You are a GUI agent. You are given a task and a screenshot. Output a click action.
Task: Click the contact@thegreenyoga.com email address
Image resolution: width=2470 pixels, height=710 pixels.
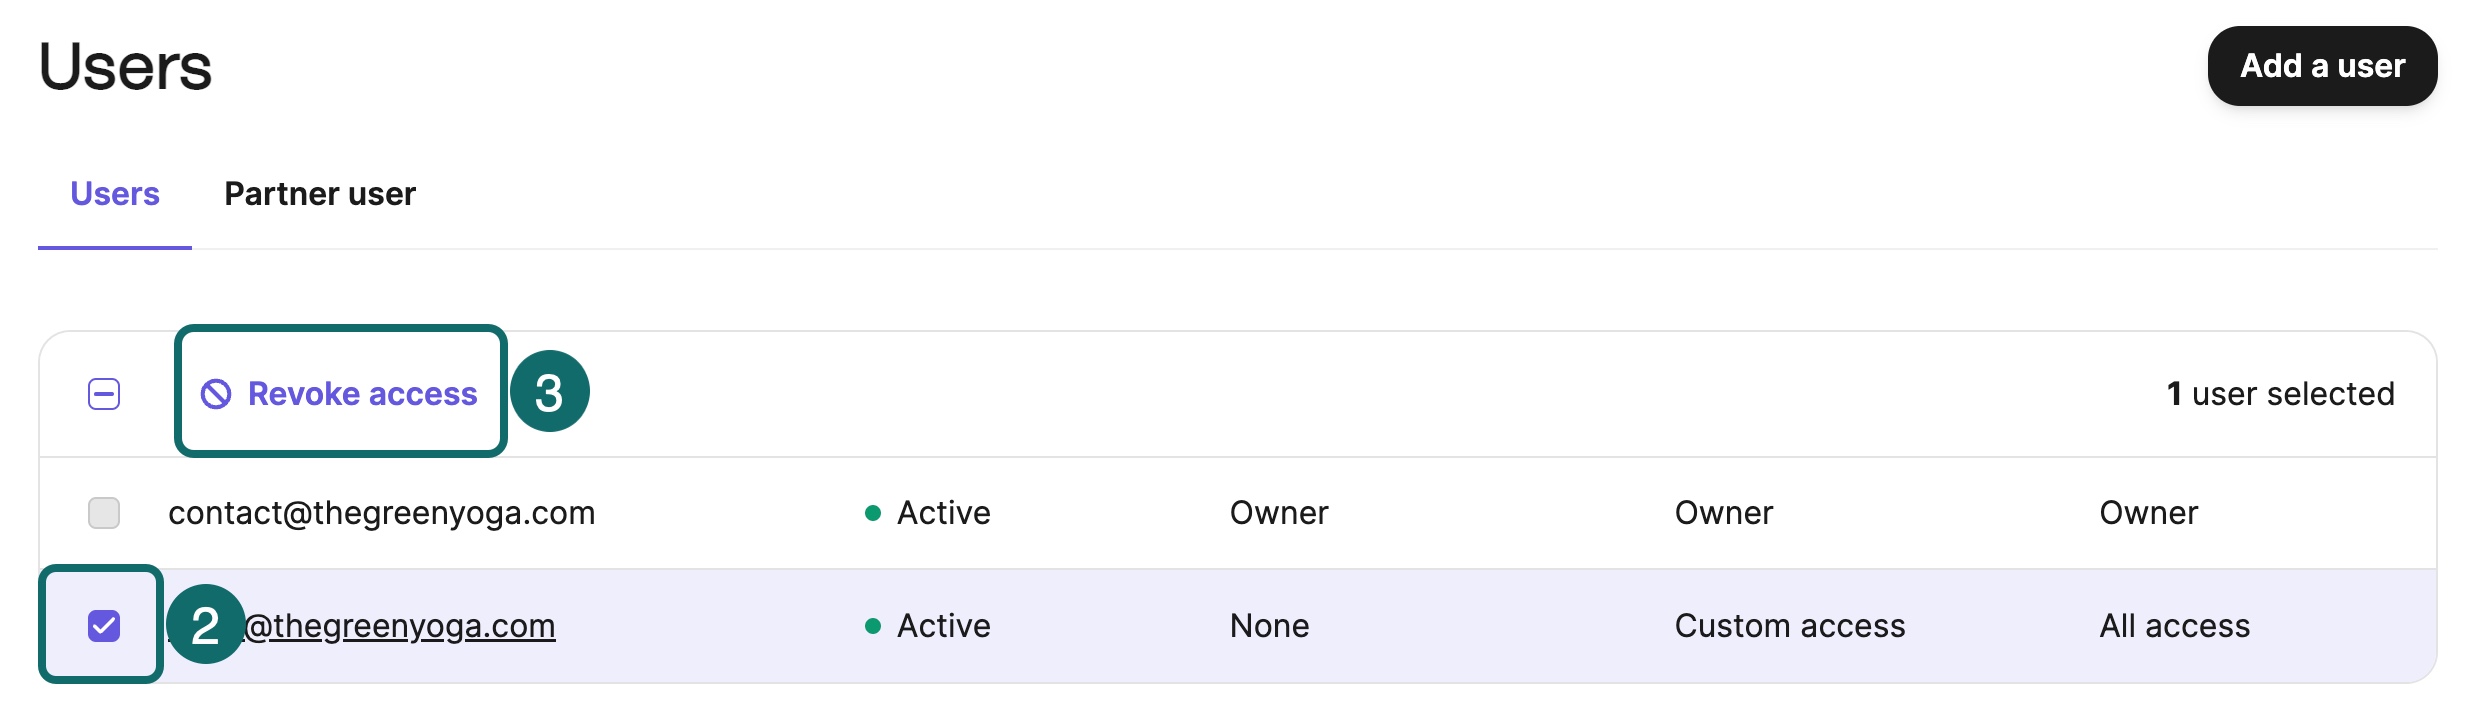click(x=381, y=513)
